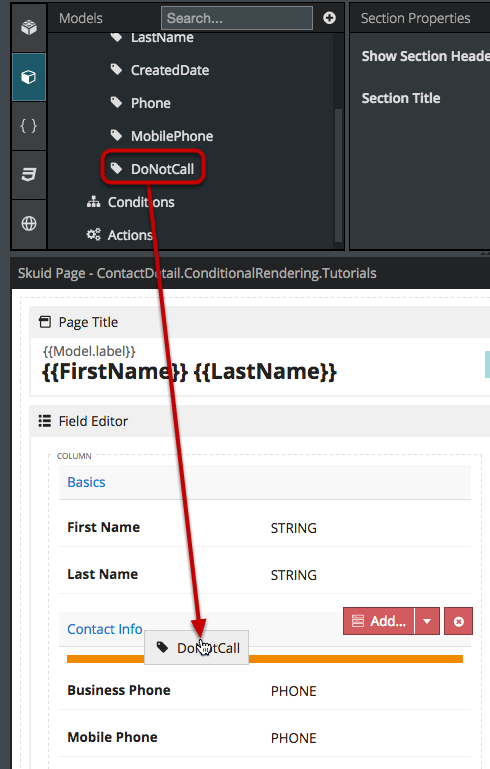The height and width of the screenshot is (769, 490).
Task: Click the Basics section title
Action: 86,482
